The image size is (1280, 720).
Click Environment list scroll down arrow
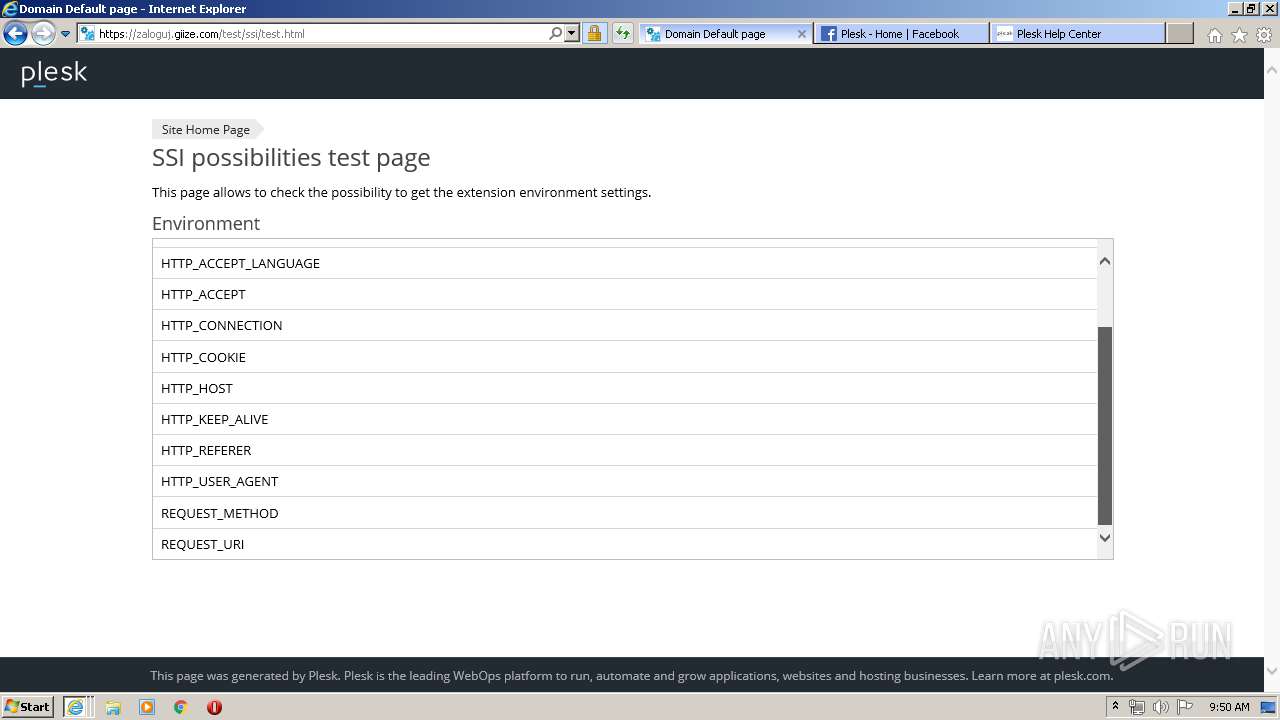point(1105,537)
